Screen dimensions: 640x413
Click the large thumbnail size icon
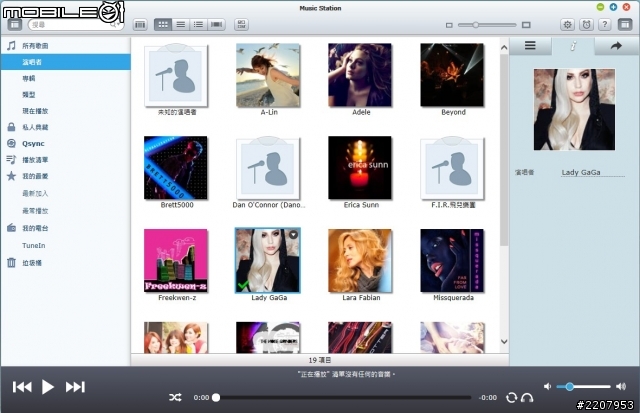pyautogui.click(x=526, y=25)
